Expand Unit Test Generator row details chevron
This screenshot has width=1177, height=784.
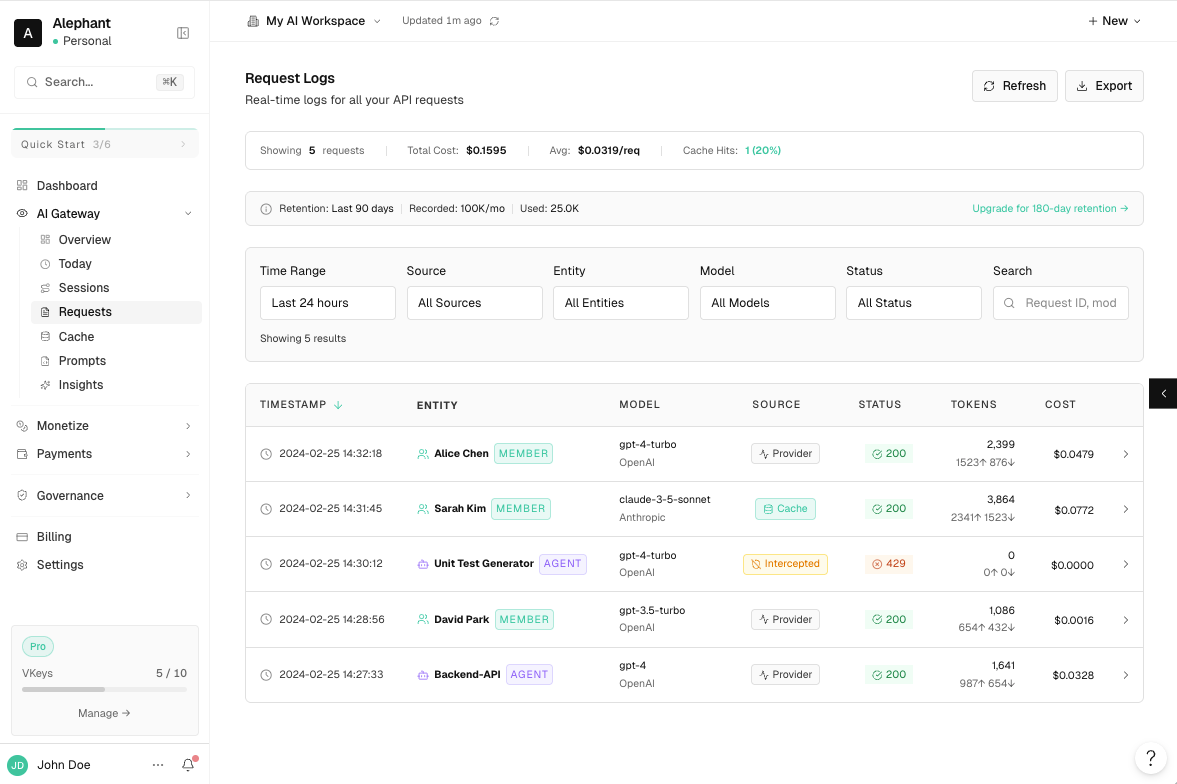(1125, 564)
